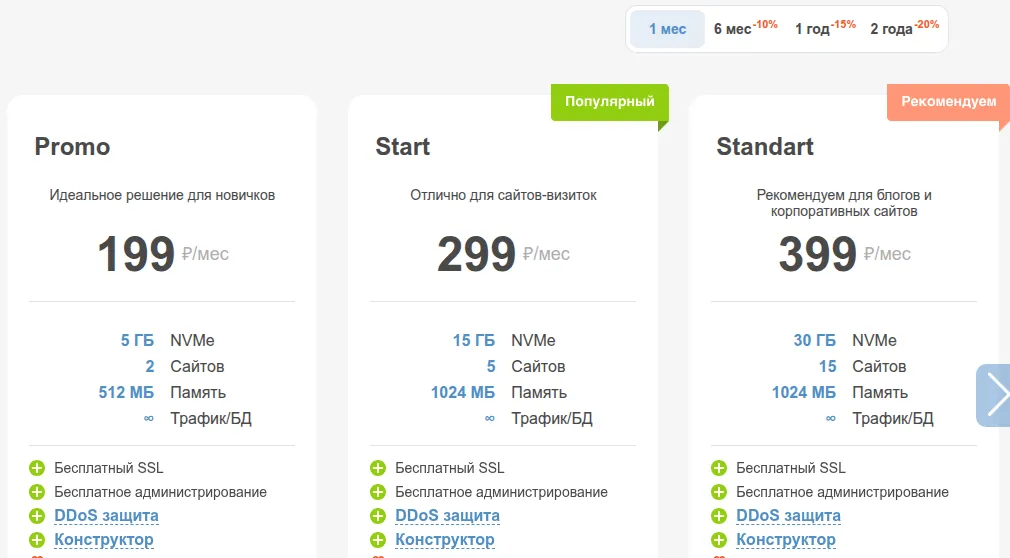Click the Популярный badge on Start plan
The width and height of the screenshot is (1010, 558).
tap(609, 102)
